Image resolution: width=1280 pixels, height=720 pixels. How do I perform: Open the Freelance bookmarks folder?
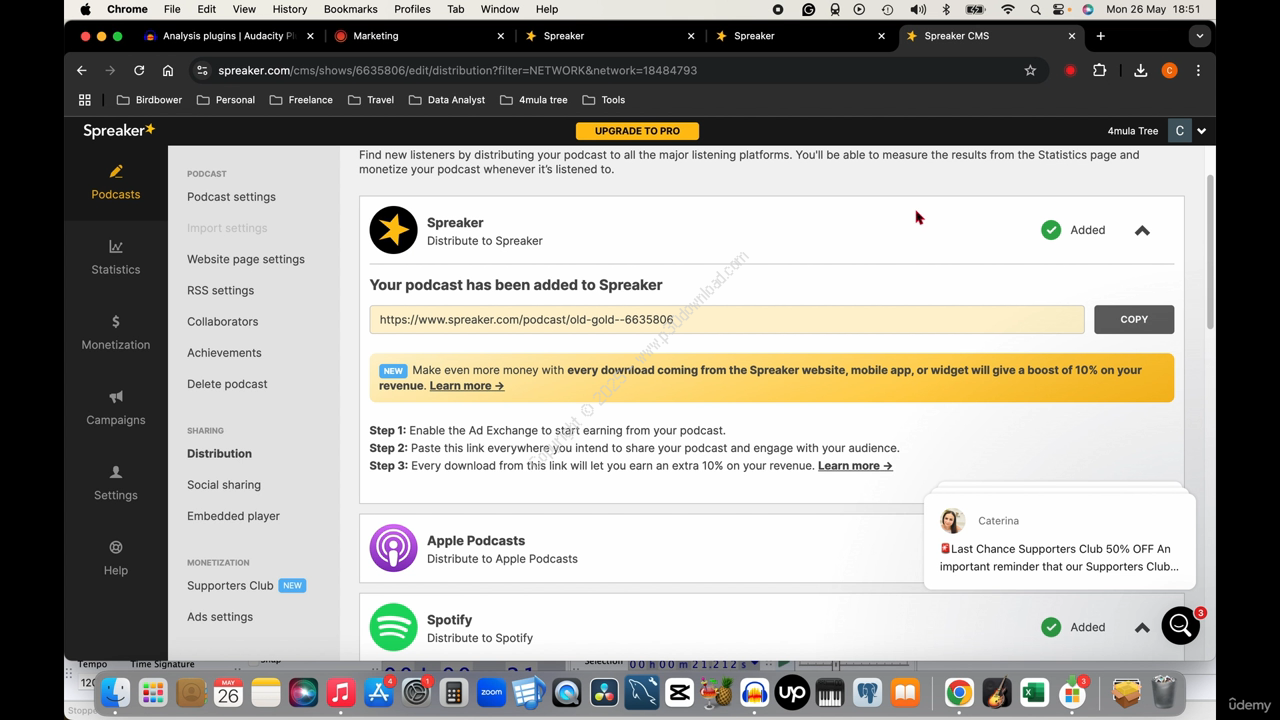pyautogui.click(x=301, y=100)
